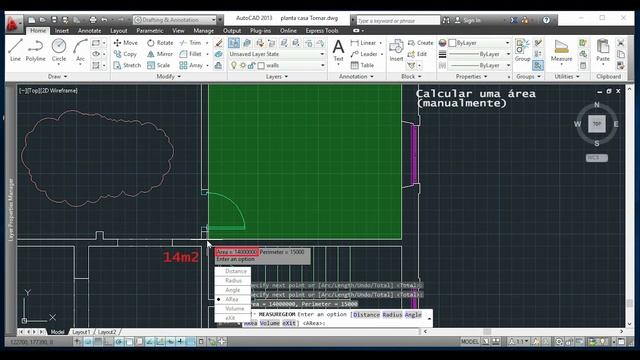Image resolution: width=640 pixels, height=360 pixels.
Task: Click the Plot printer icon
Action: tap(93, 20)
